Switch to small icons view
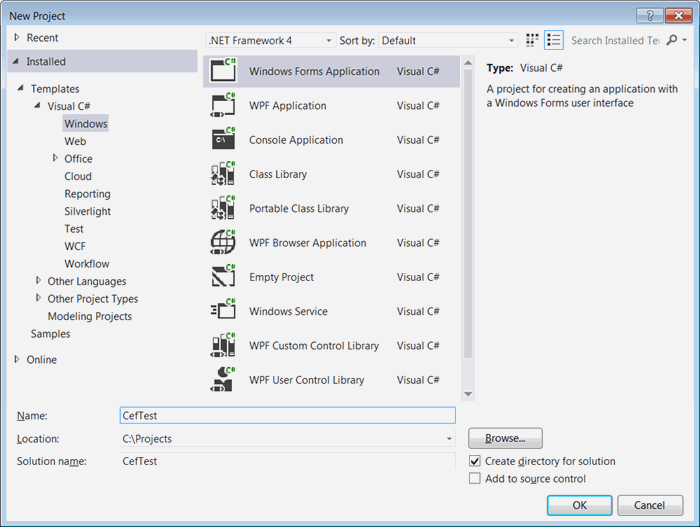 pos(532,40)
